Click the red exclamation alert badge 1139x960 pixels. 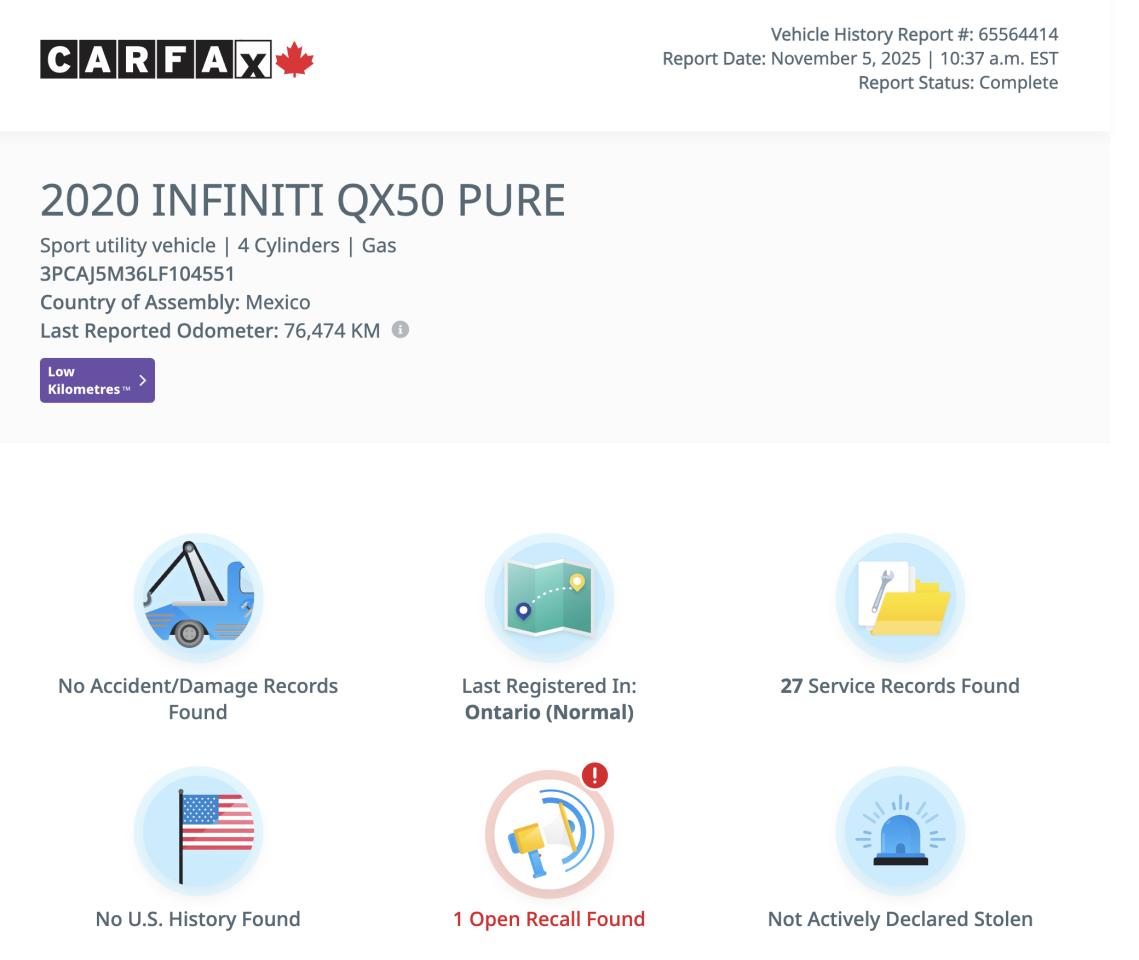point(594,775)
